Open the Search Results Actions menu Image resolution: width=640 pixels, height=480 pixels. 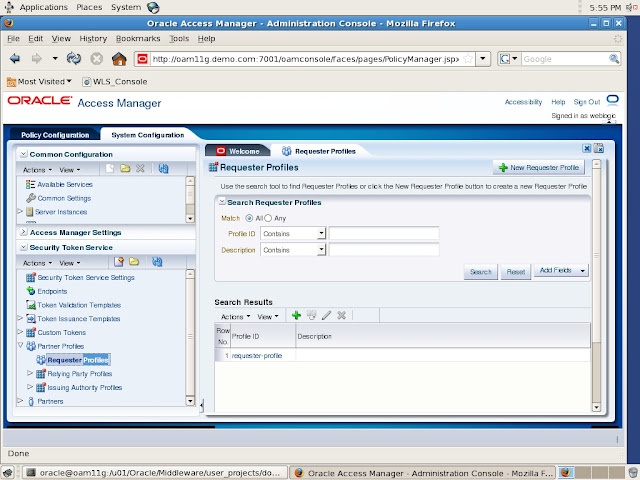(236, 317)
